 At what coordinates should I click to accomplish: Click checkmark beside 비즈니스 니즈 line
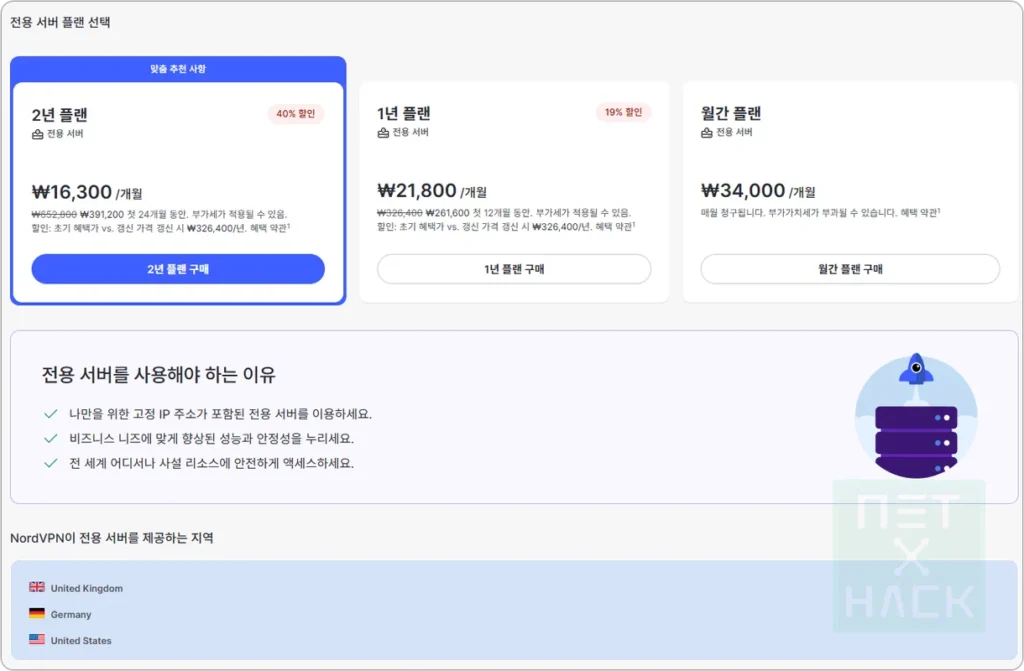[50, 438]
